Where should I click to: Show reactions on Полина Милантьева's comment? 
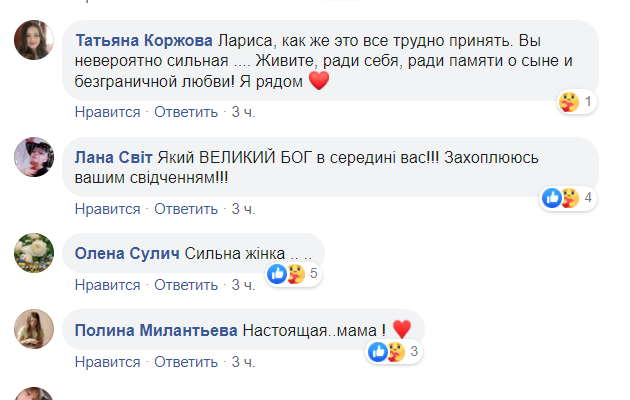393,351
